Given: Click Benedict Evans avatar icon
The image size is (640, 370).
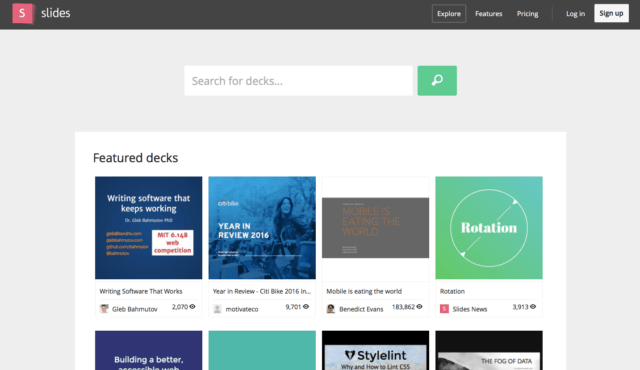Looking at the screenshot, I should click(x=331, y=309).
